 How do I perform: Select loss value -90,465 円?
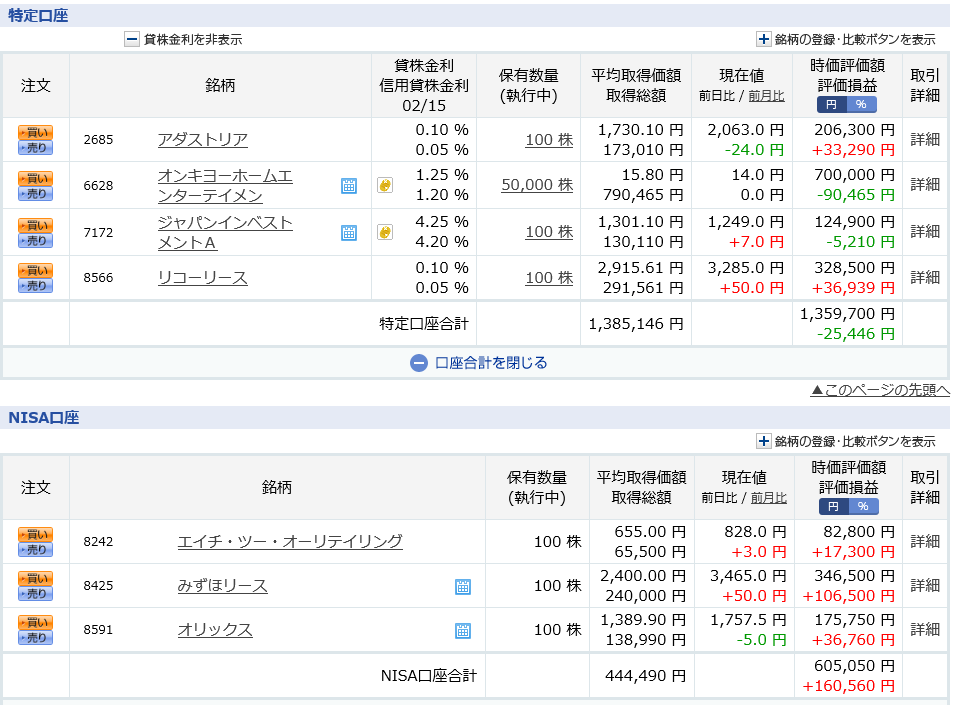point(855,195)
